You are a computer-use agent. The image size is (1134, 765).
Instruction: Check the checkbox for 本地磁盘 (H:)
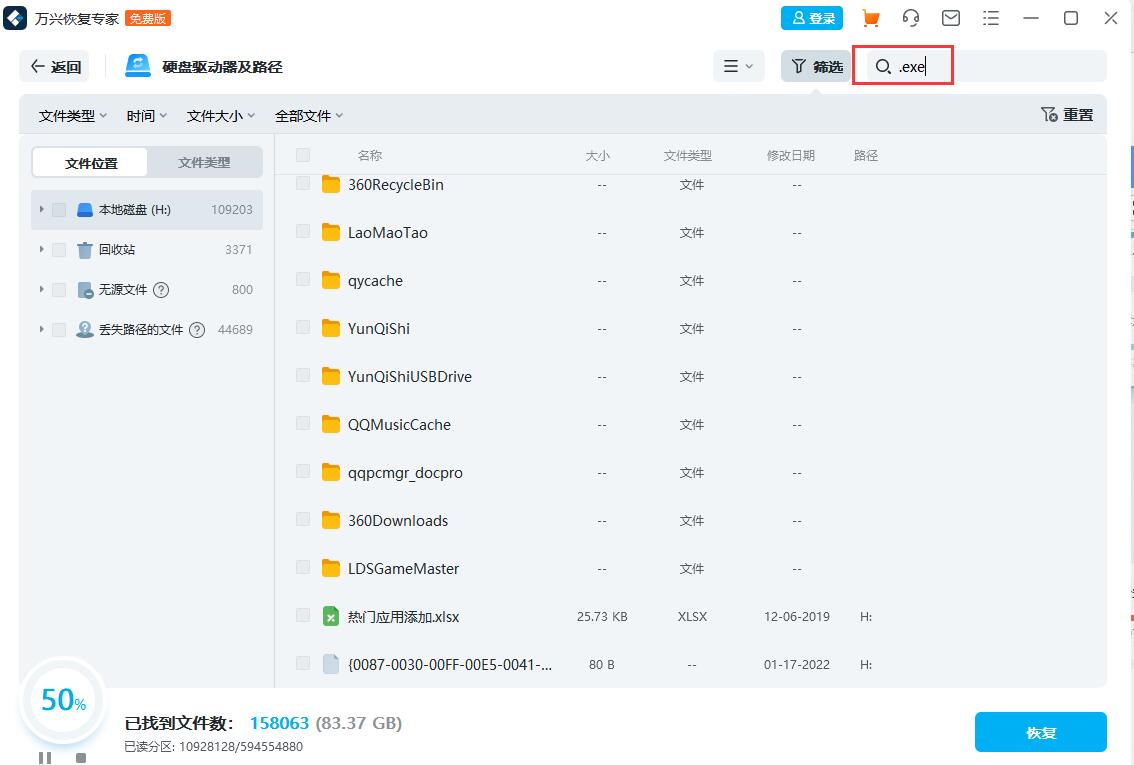click(58, 210)
